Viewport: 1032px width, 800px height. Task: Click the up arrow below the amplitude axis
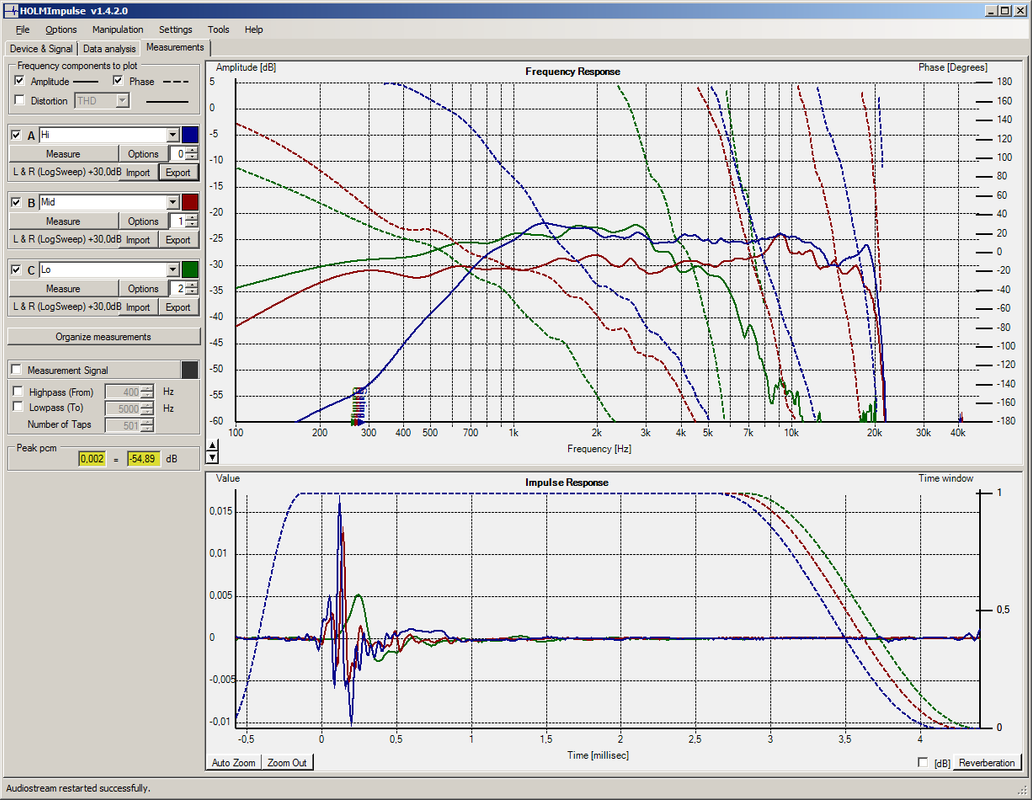point(212,446)
